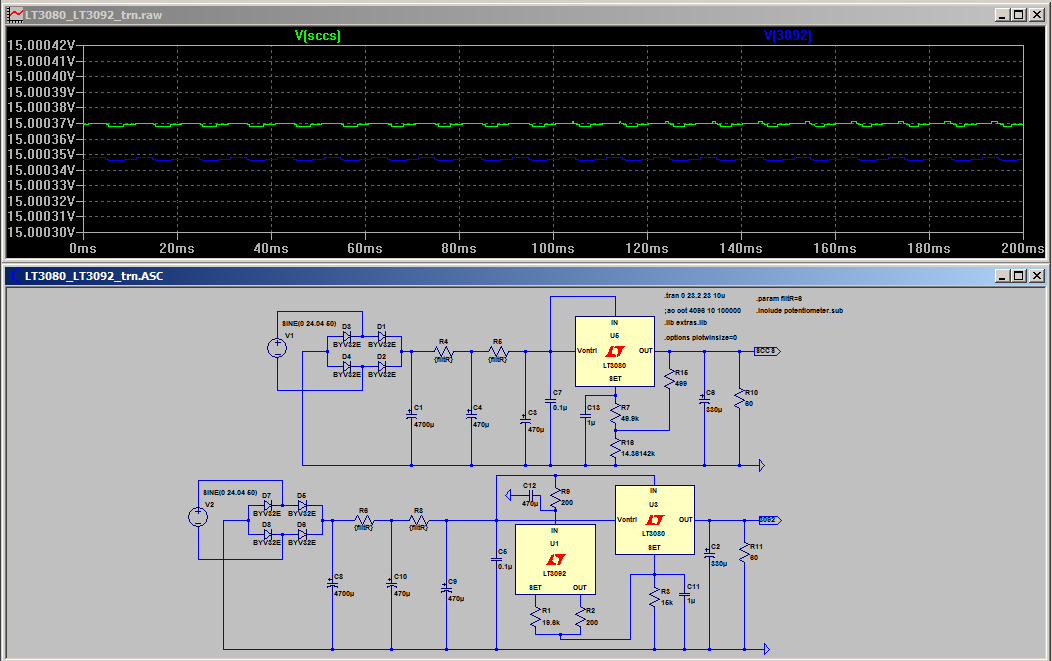Select diode D2 in the top bridge rectifier
The height and width of the screenshot is (661, 1052).
[x=382, y=366]
